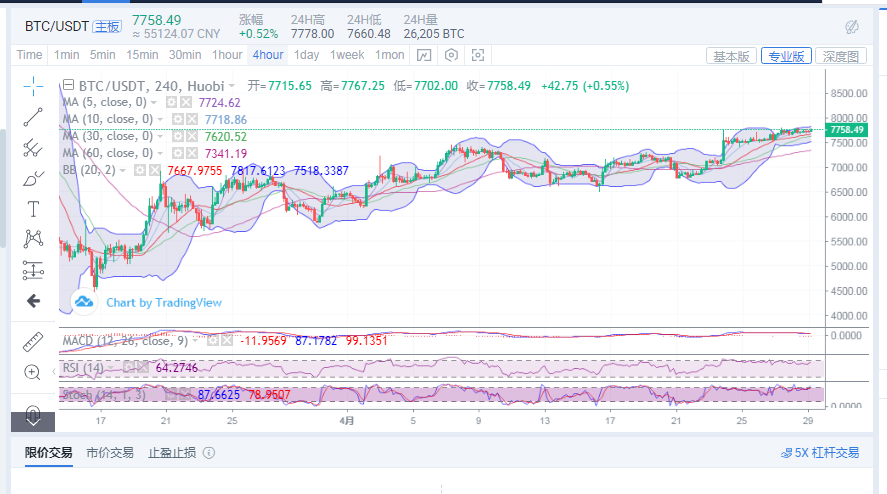Viewport: 887px width, 494px height.
Task: Expand BTC/USDT, 240, Huobi title dropdown
Action: click(232, 86)
